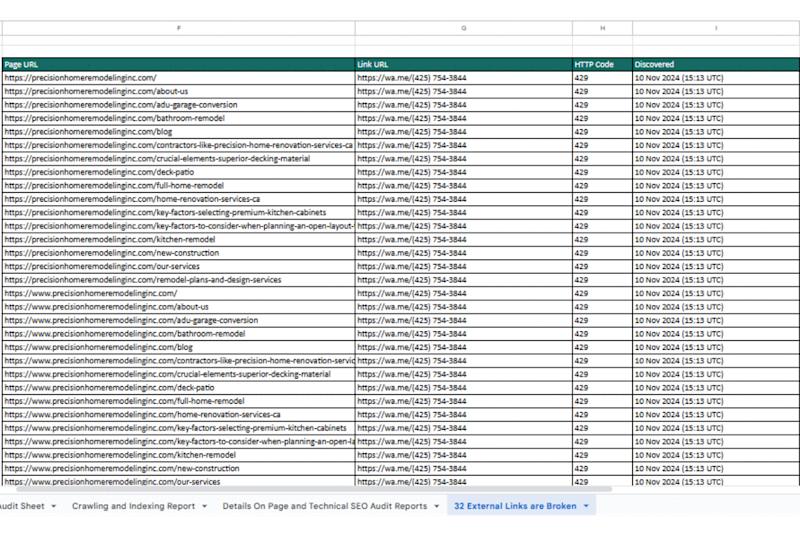This screenshot has width=800, height=533.
Task: Select cell precisionhomeremodelinginc.com/bathroom-remodel without www
Action: [179, 118]
